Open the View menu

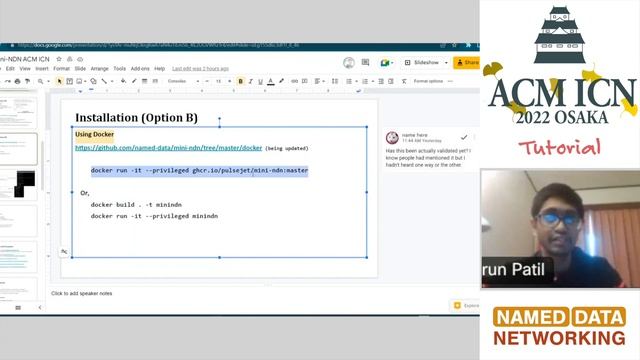[25, 69]
